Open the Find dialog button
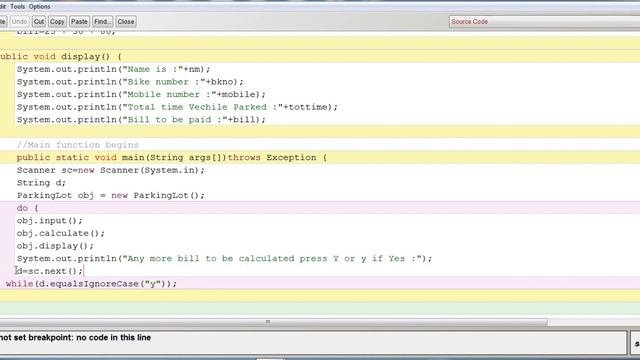The width and height of the screenshot is (640, 360). [x=102, y=22]
